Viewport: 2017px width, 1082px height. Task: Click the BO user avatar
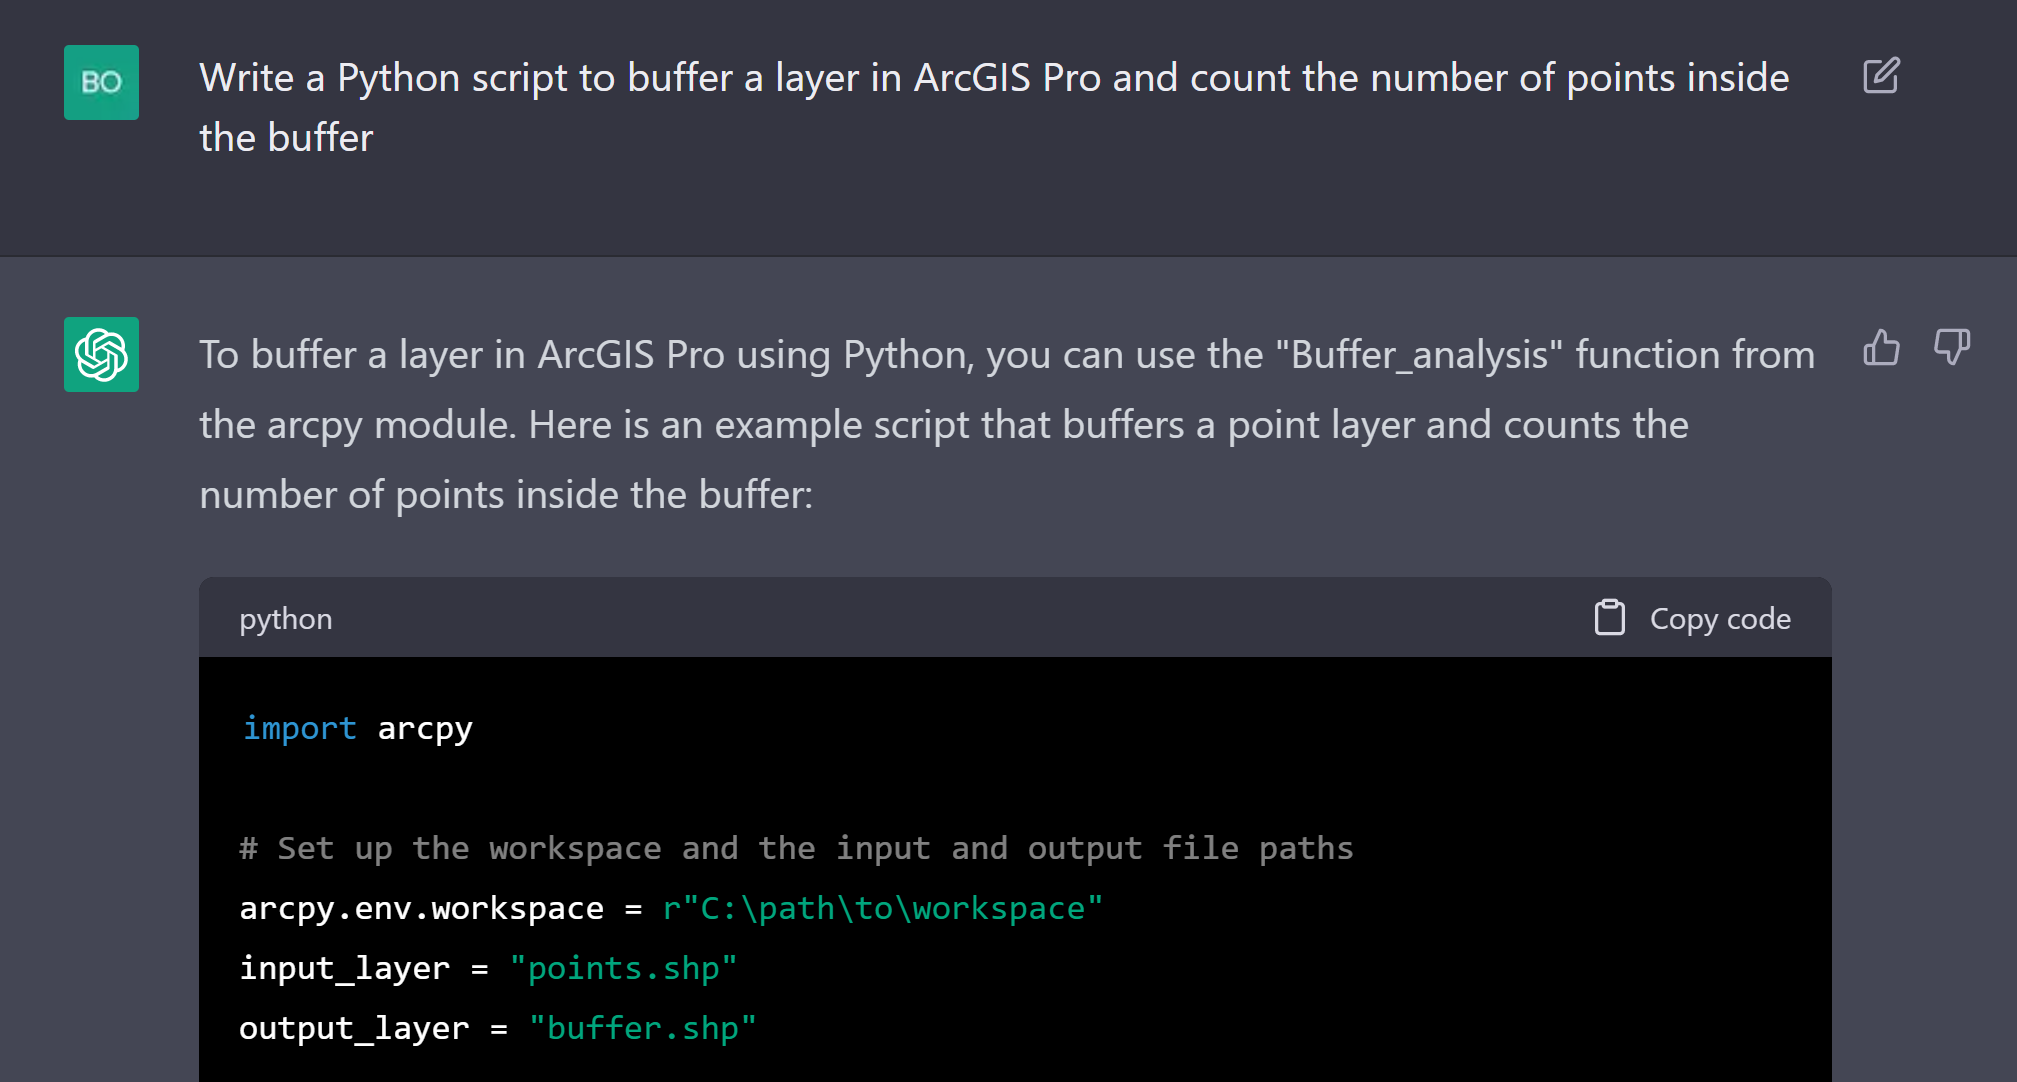pyautogui.click(x=101, y=82)
